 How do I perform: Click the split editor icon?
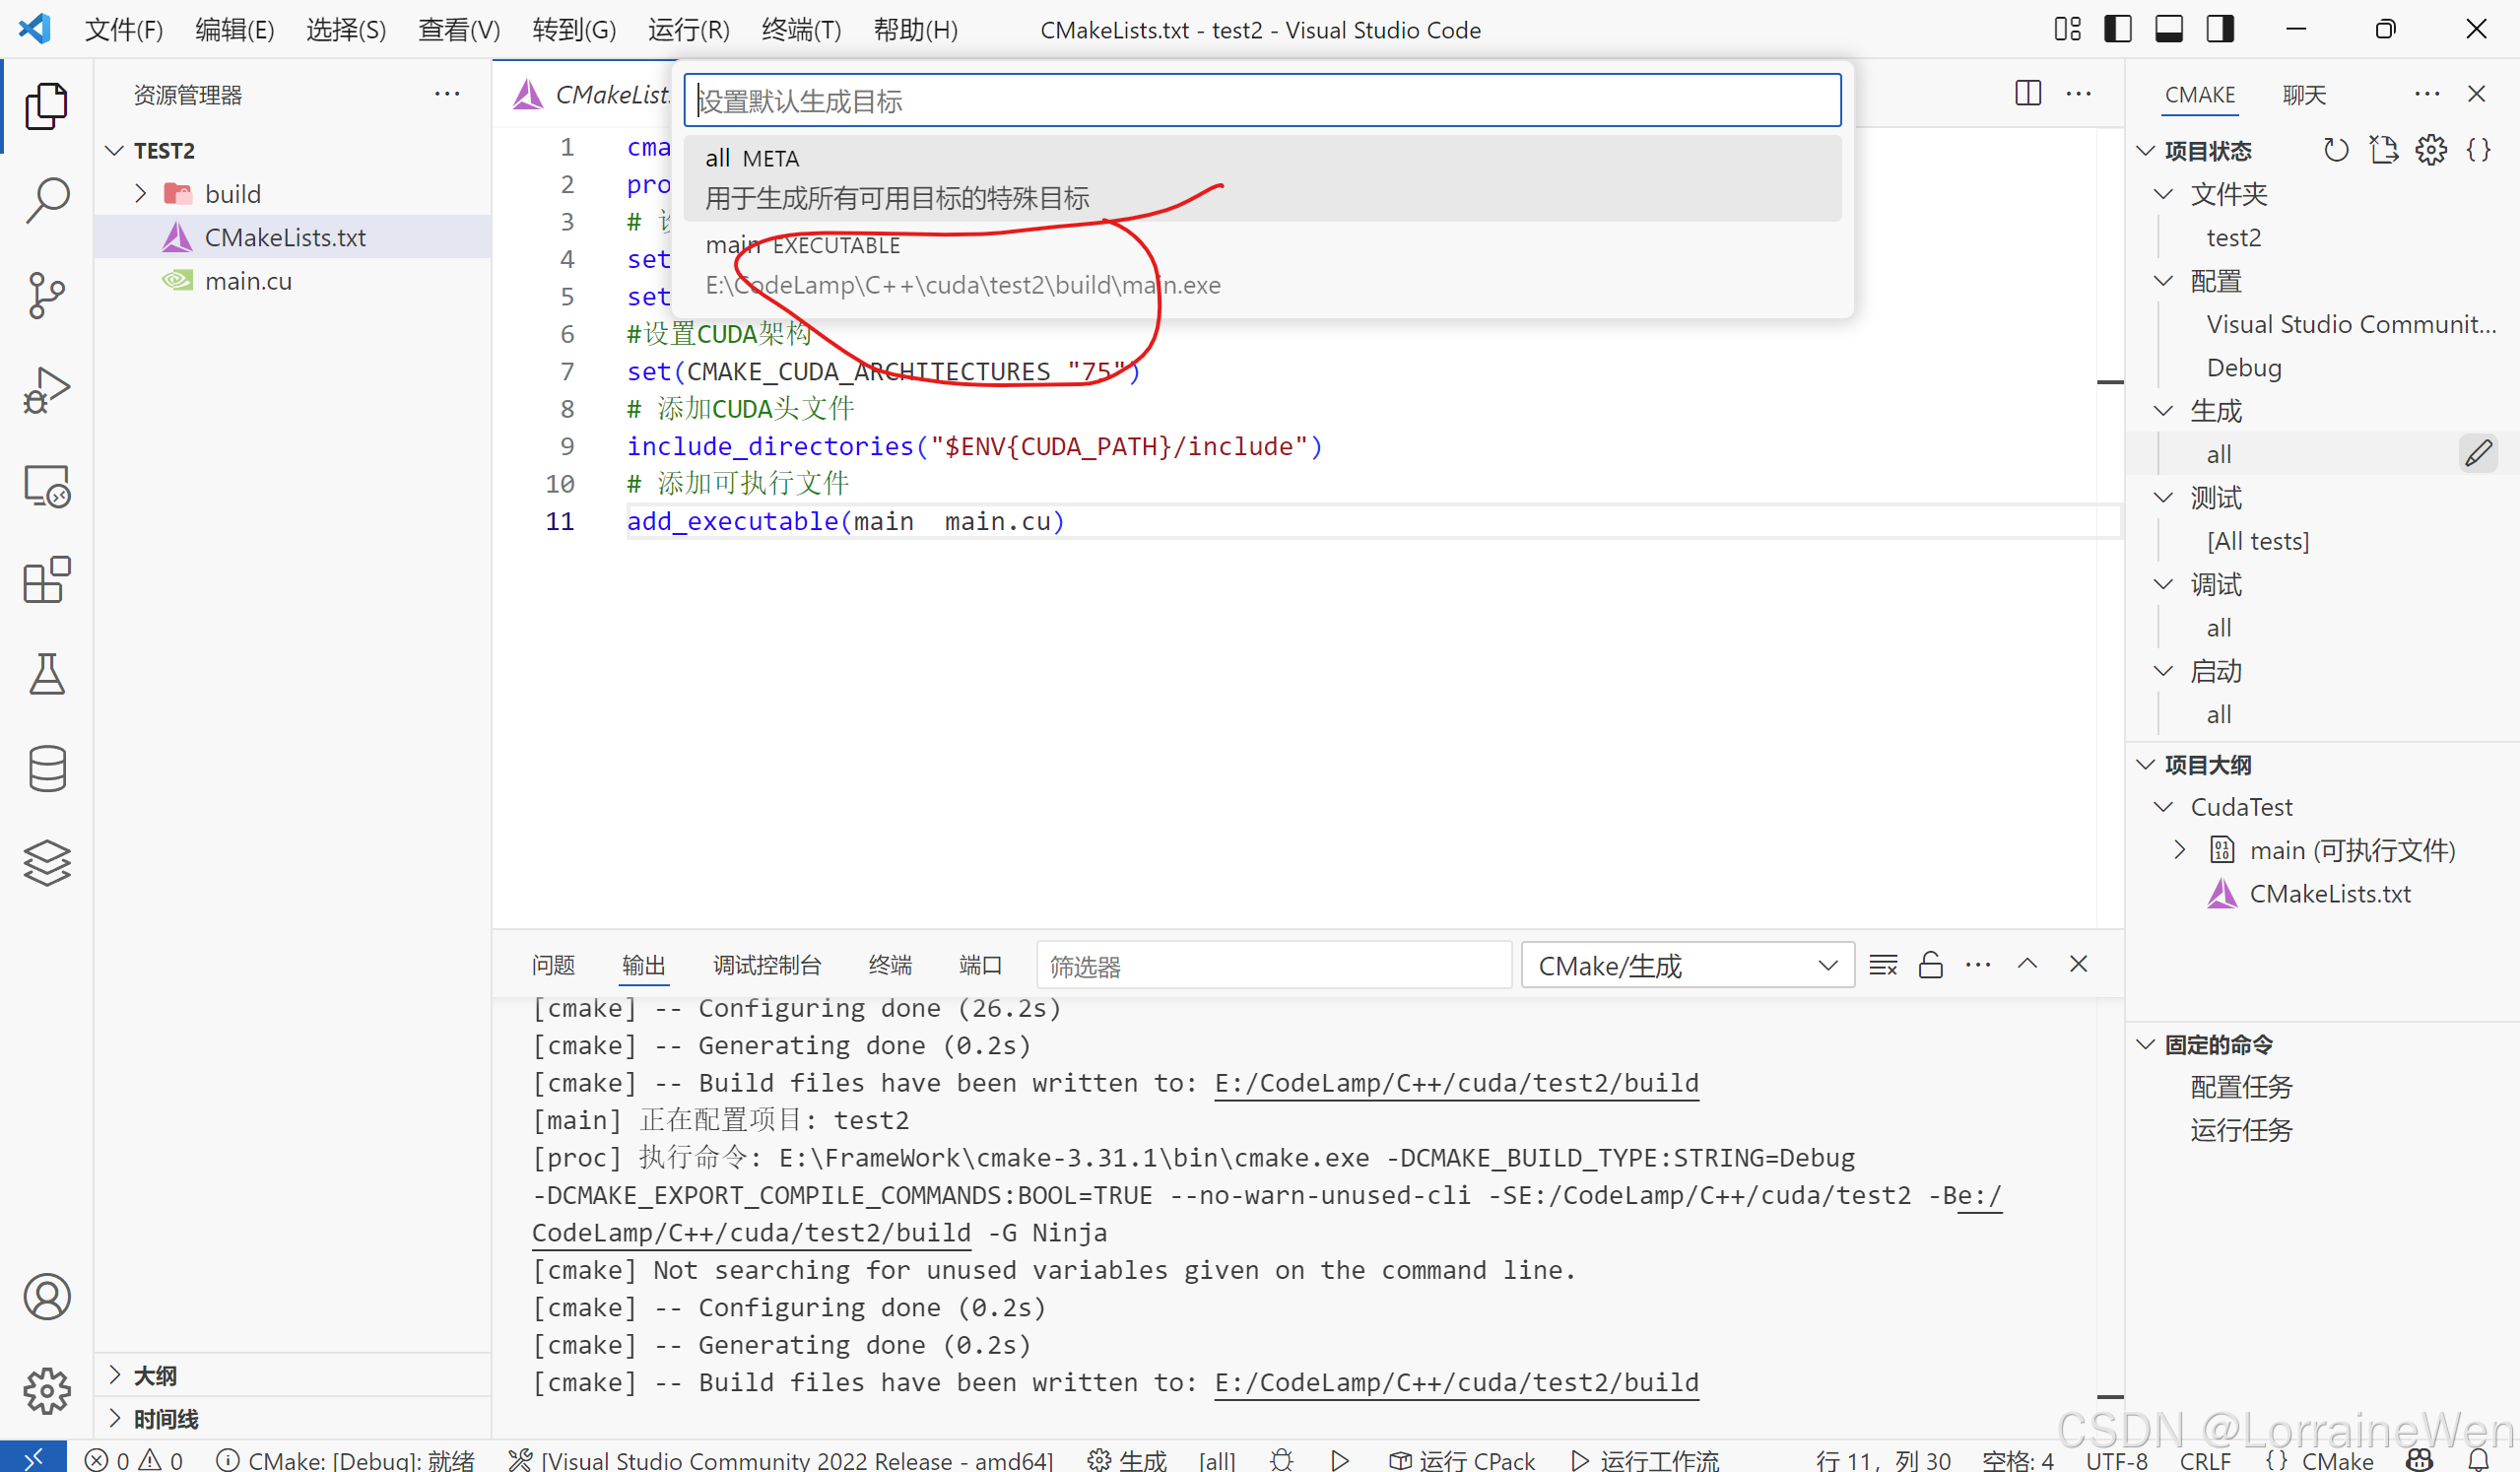click(2027, 94)
